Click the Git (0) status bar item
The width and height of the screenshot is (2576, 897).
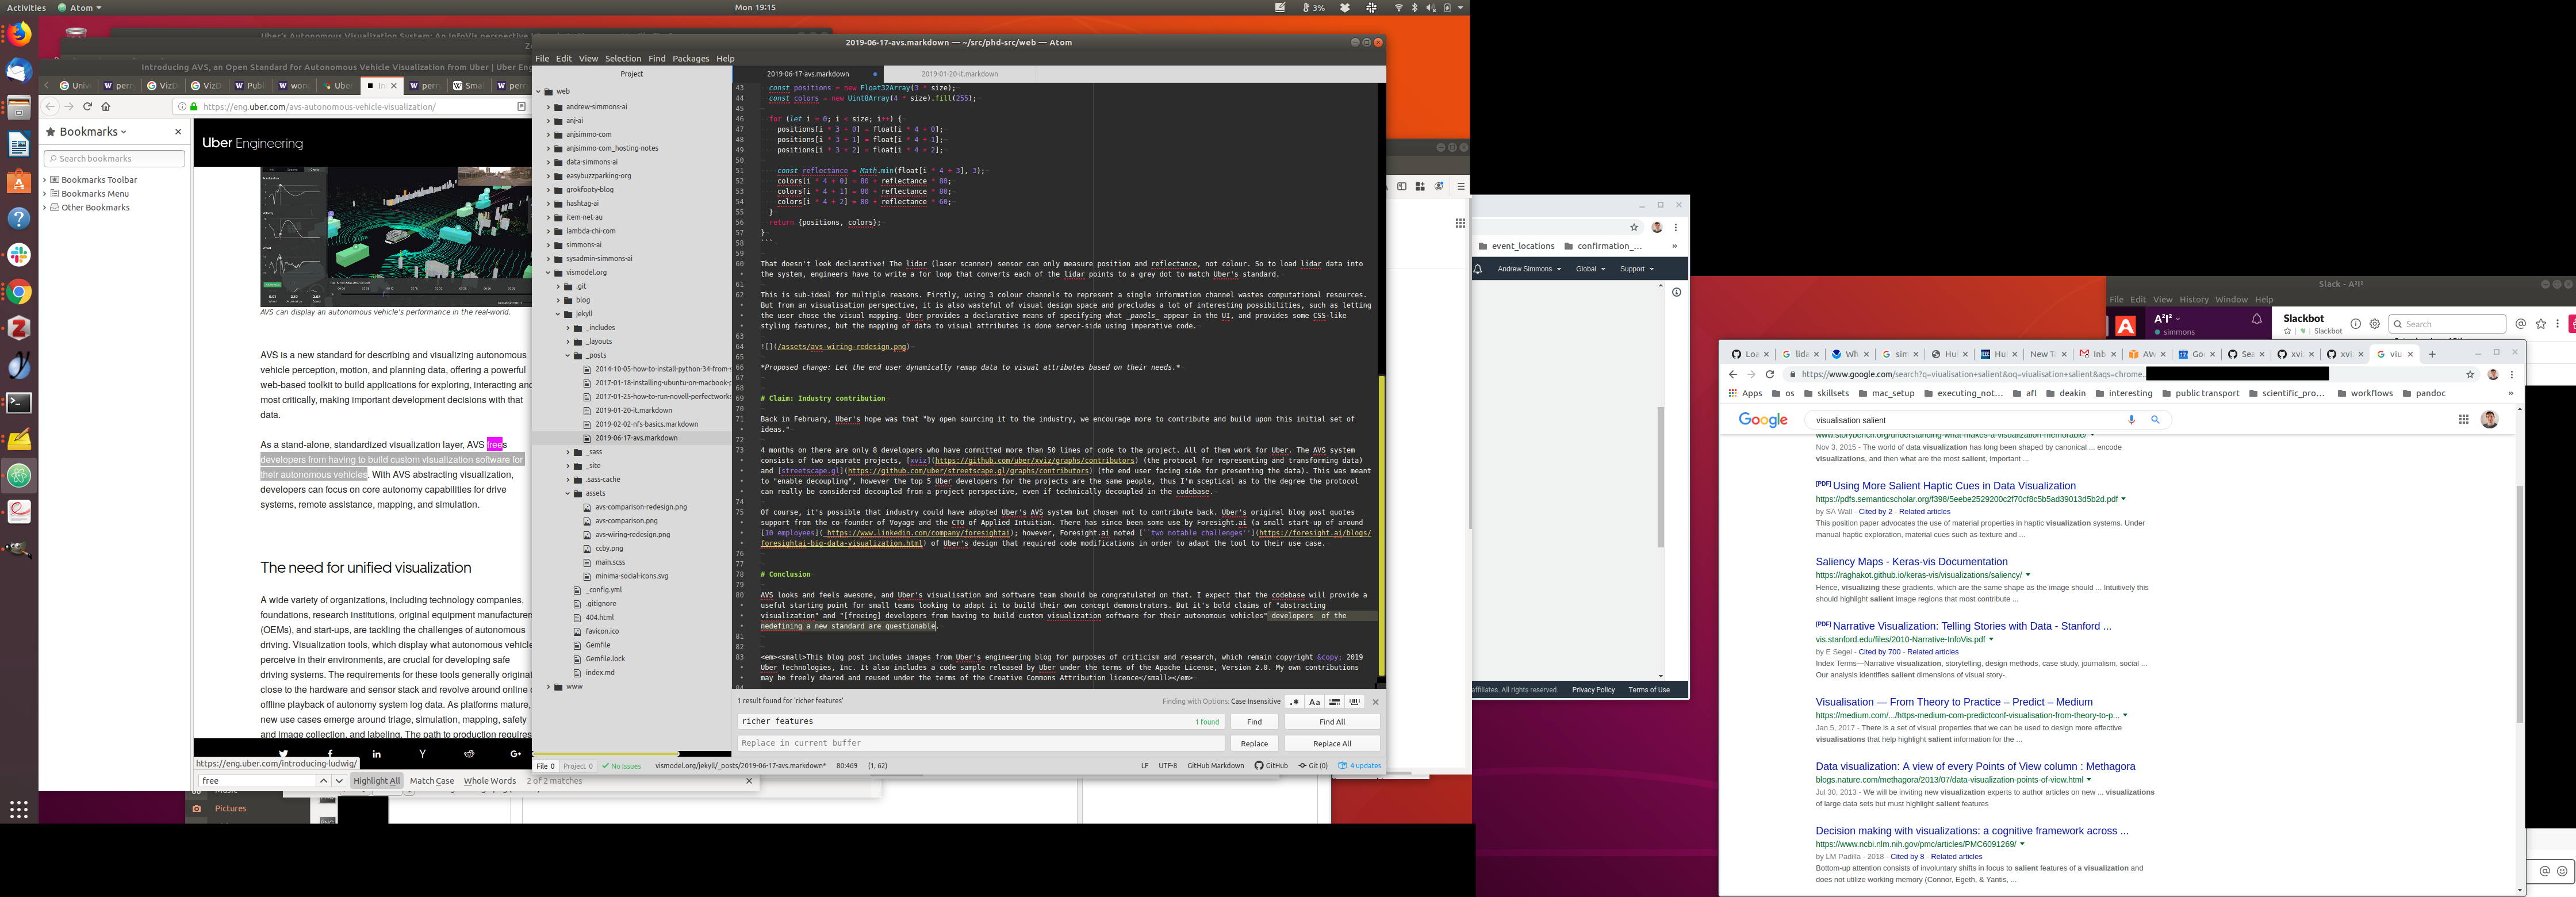tap(1313, 766)
